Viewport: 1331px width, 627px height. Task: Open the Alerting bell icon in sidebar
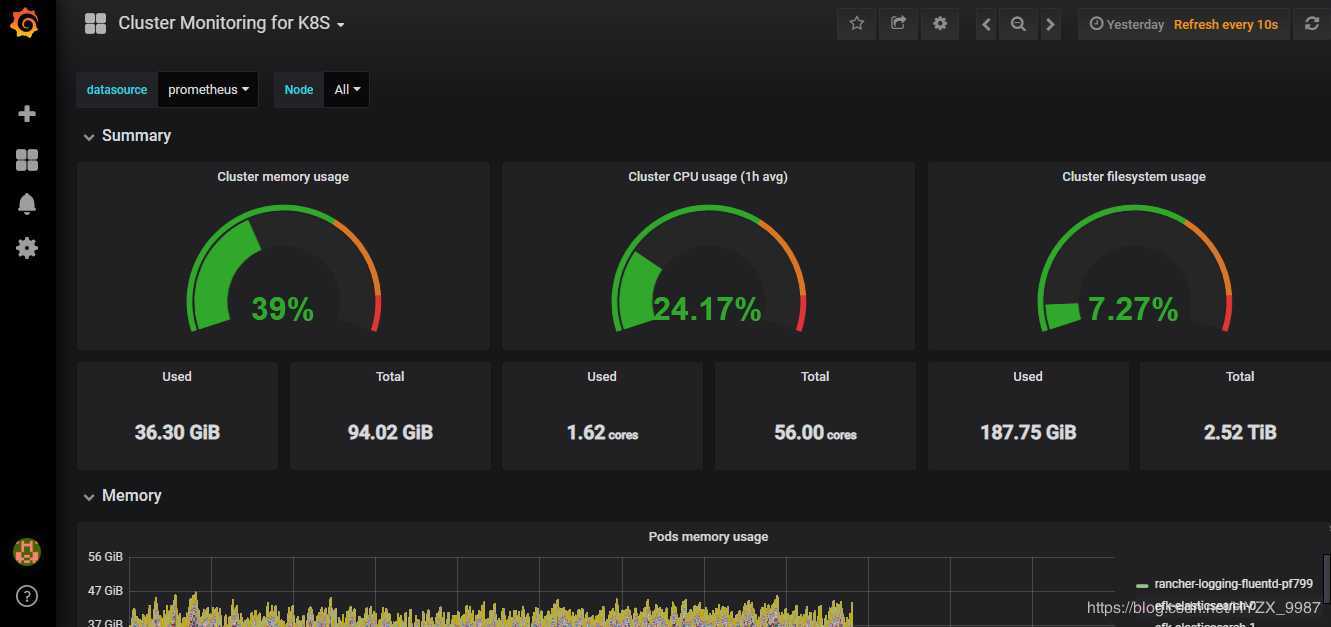point(27,204)
